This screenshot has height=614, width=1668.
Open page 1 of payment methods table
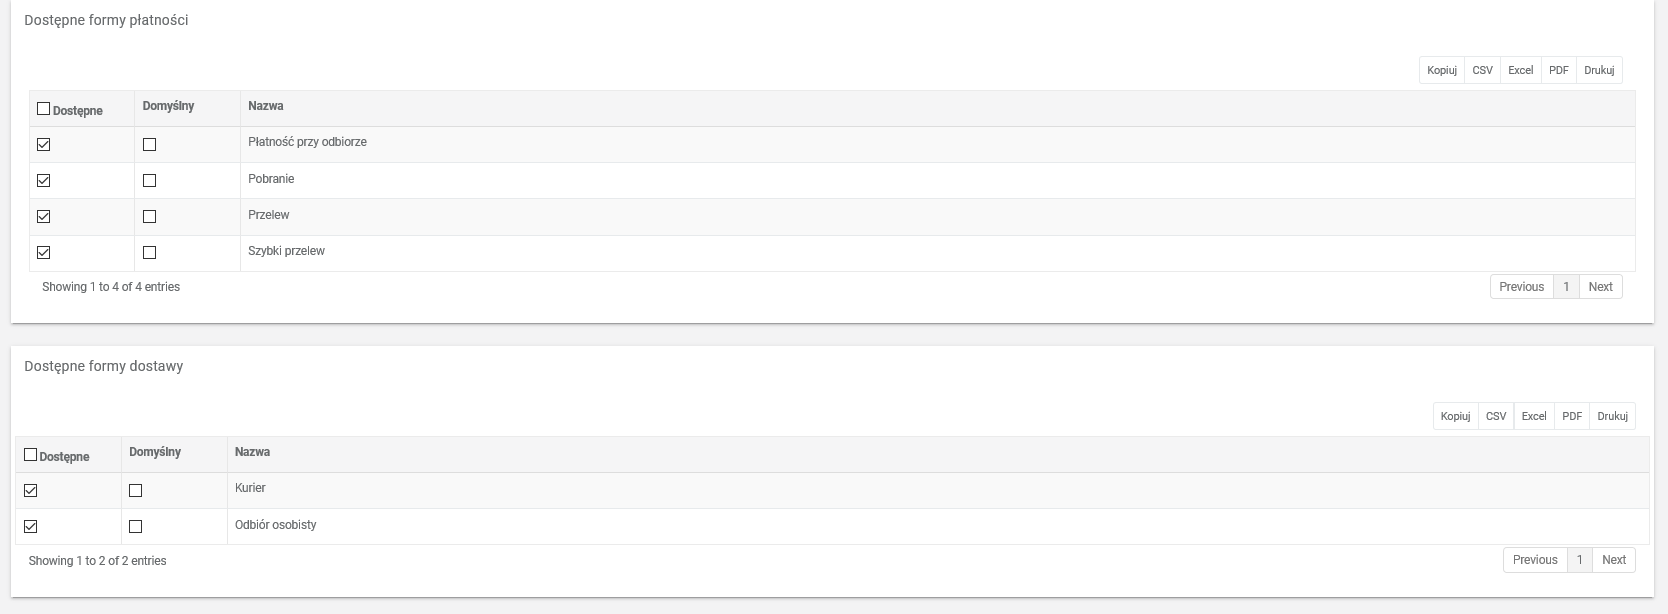(1566, 287)
